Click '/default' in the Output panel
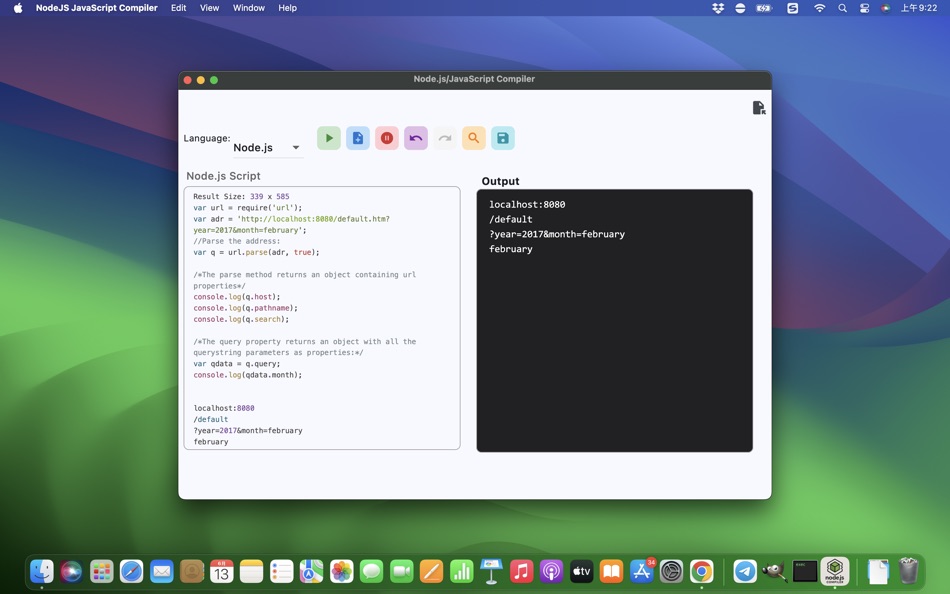The image size is (950, 594). click(511, 219)
